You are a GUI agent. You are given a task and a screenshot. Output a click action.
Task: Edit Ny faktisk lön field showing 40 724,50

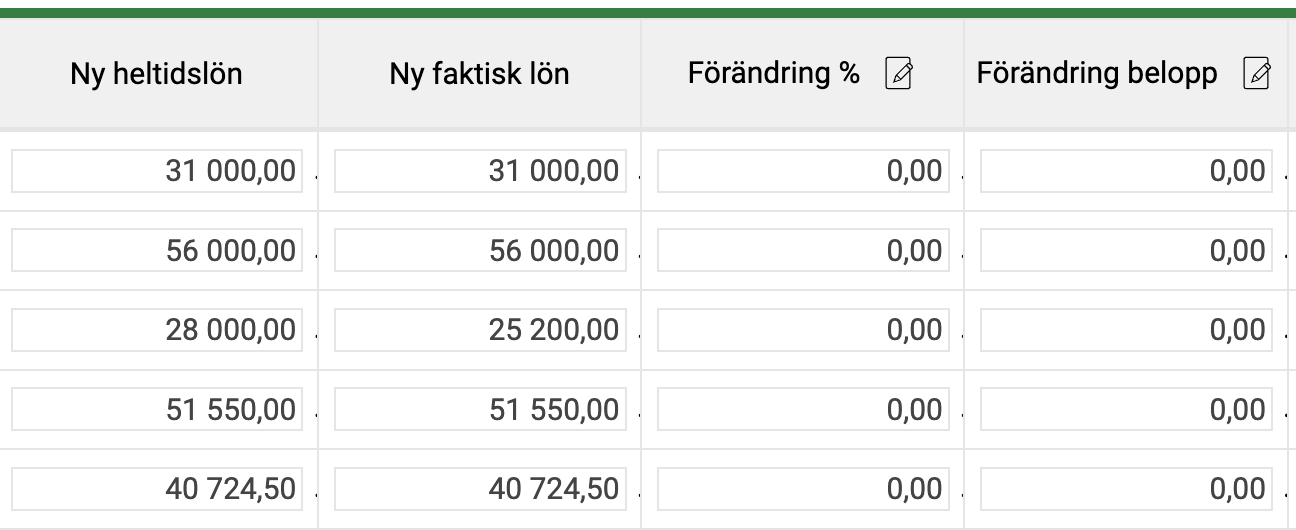480,488
